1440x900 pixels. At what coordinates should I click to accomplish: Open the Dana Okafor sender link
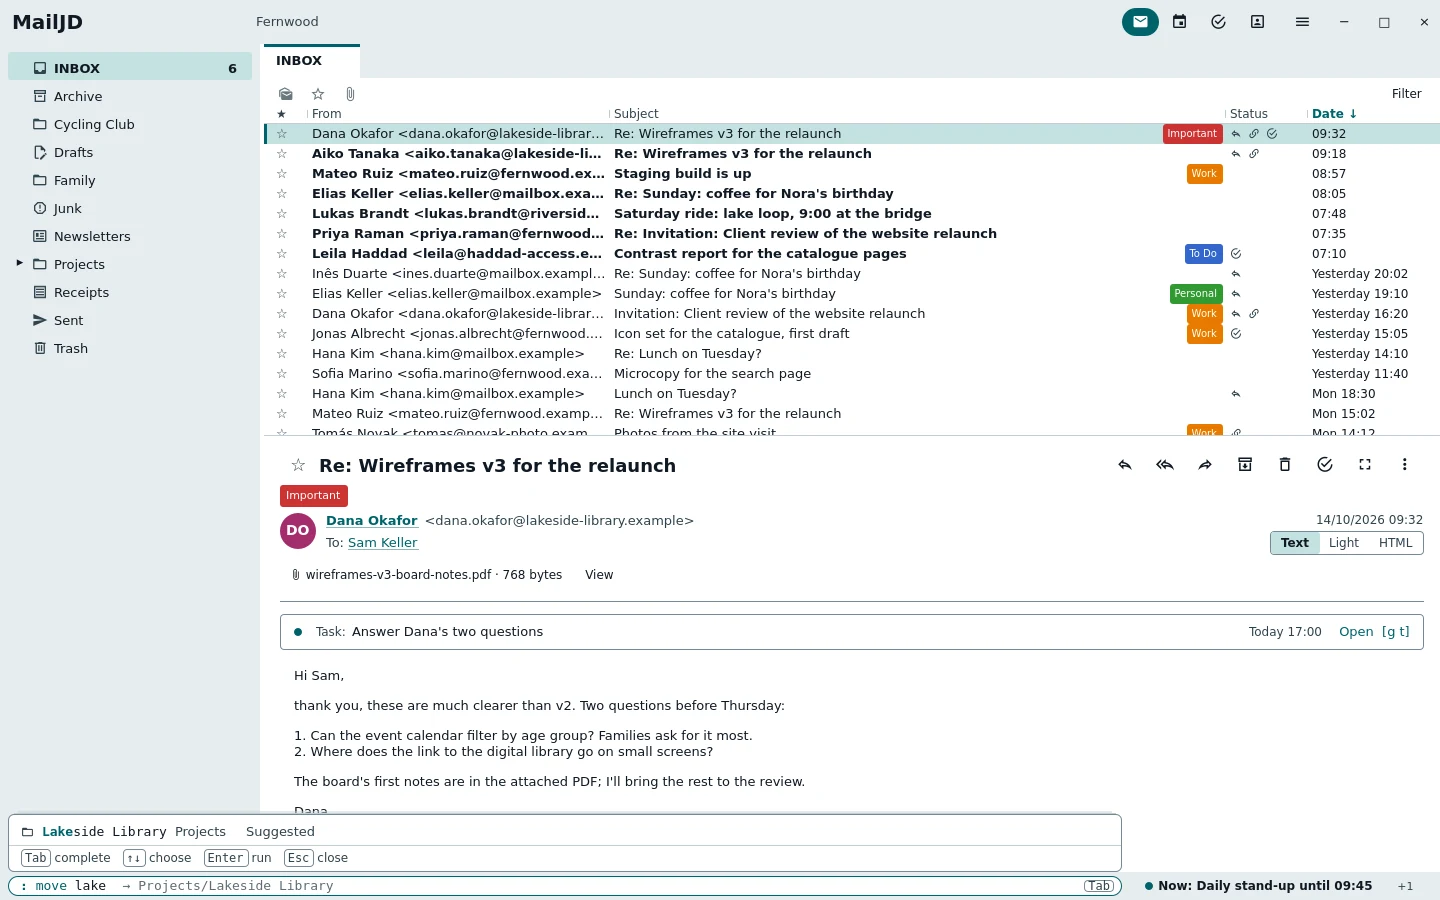coord(372,521)
